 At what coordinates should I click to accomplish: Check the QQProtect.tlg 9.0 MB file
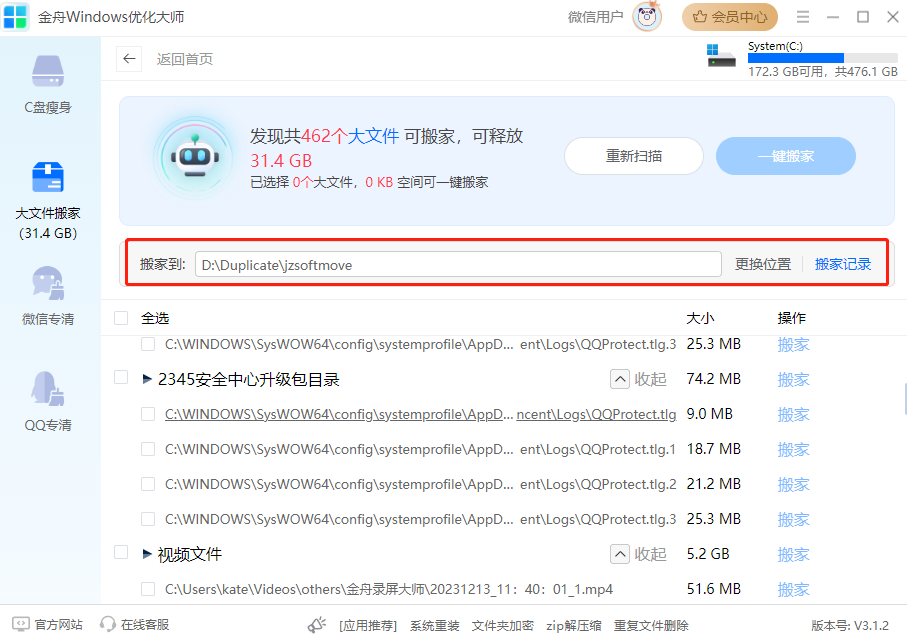[148, 414]
